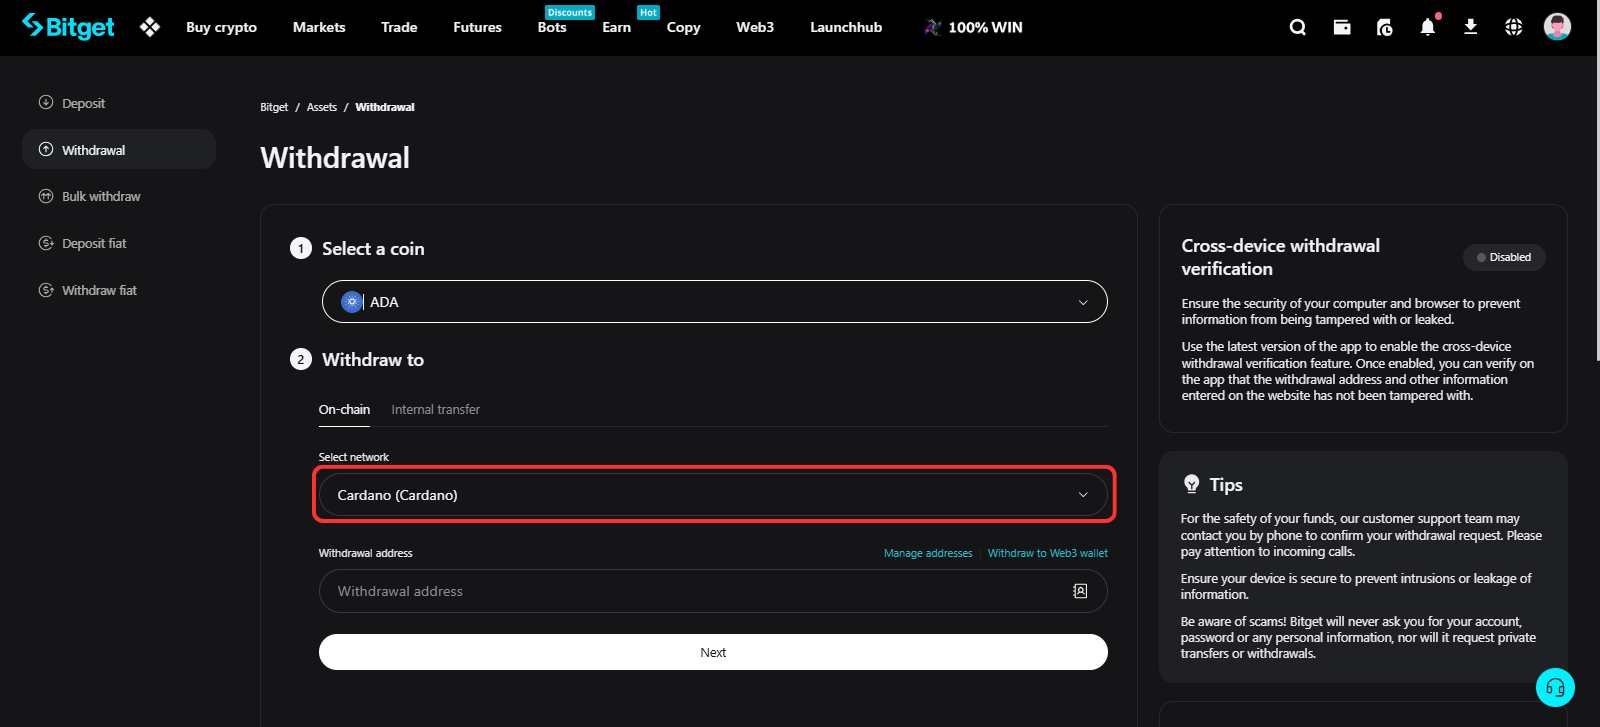
Task: Open the Launchhub menu
Action: (846, 27)
